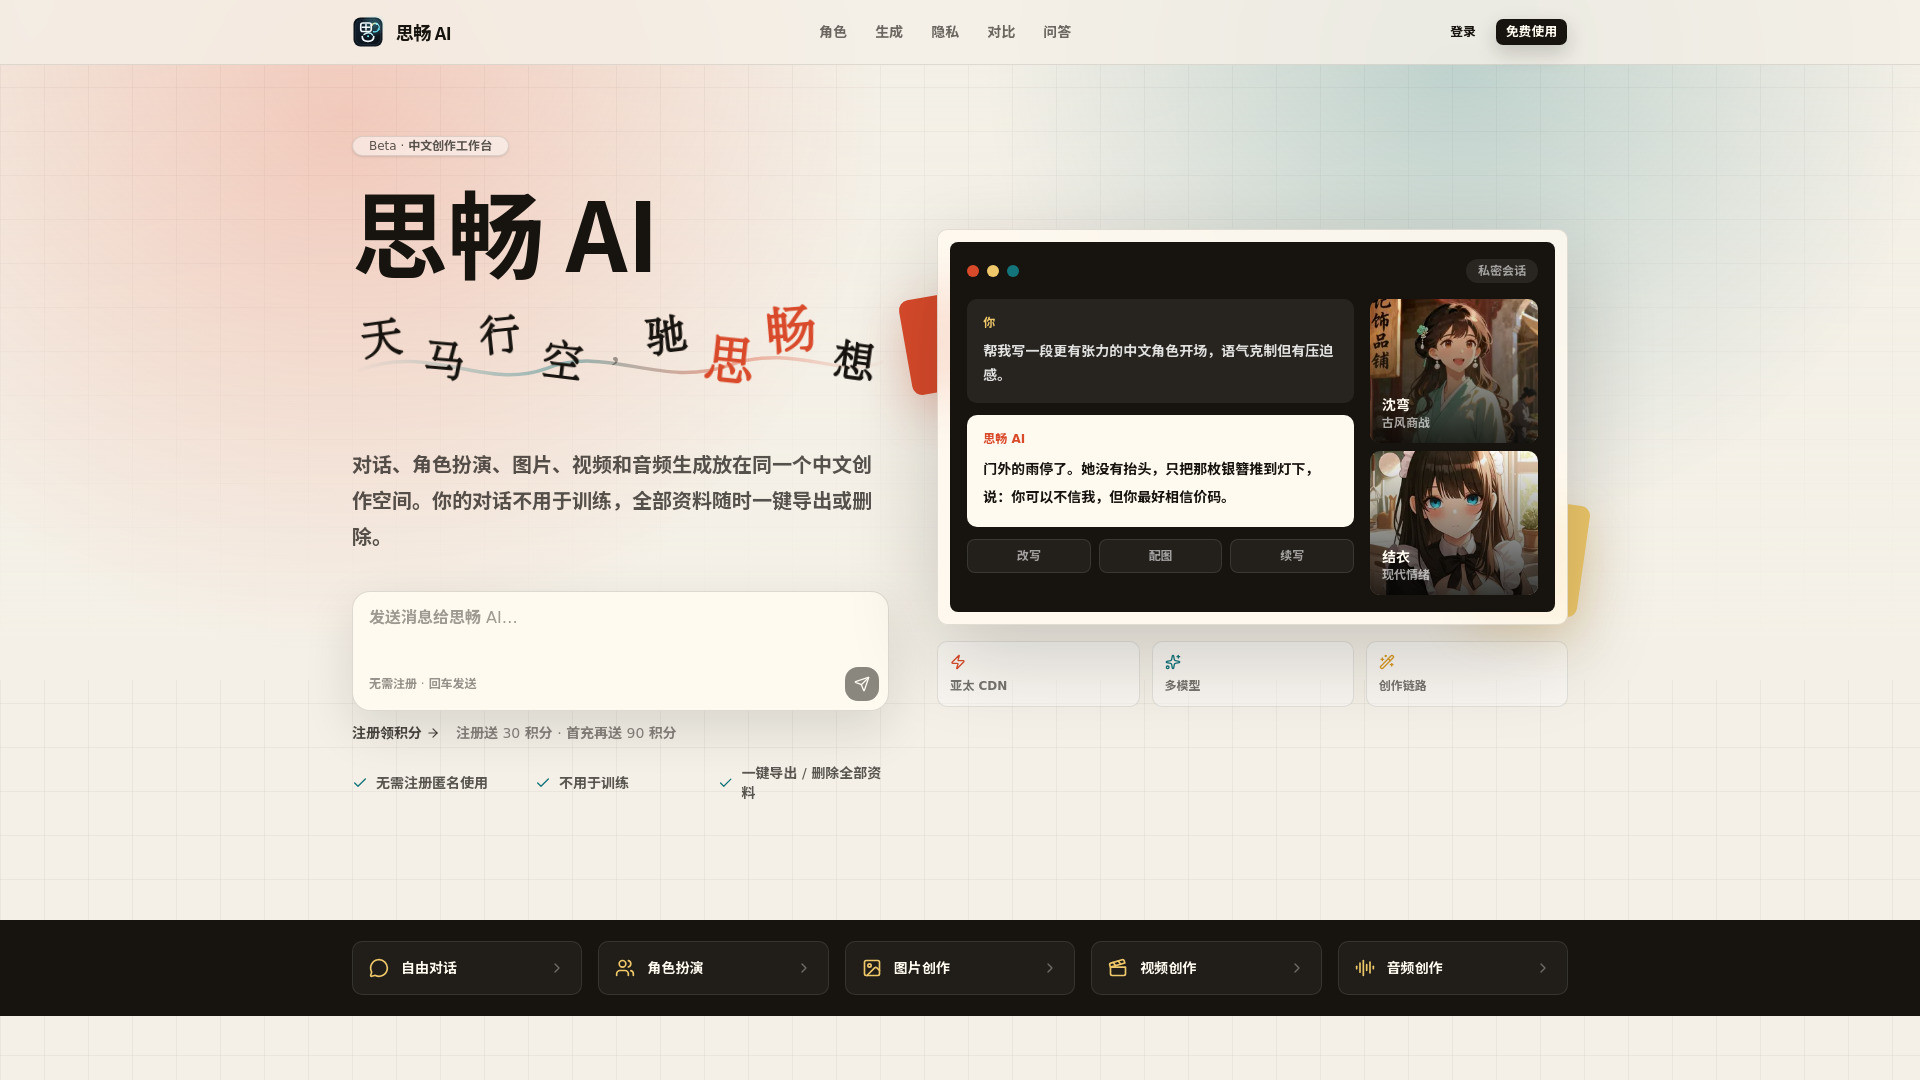The width and height of the screenshot is (1920, 1080).
Task: Go to 问答 in the top navigation
Action: 1057,32
